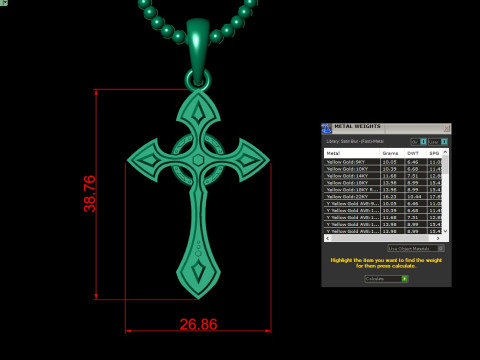Select the Yellow Gold:10KY row
Screen dimensions: 480x360
click(x=383, y=169)
